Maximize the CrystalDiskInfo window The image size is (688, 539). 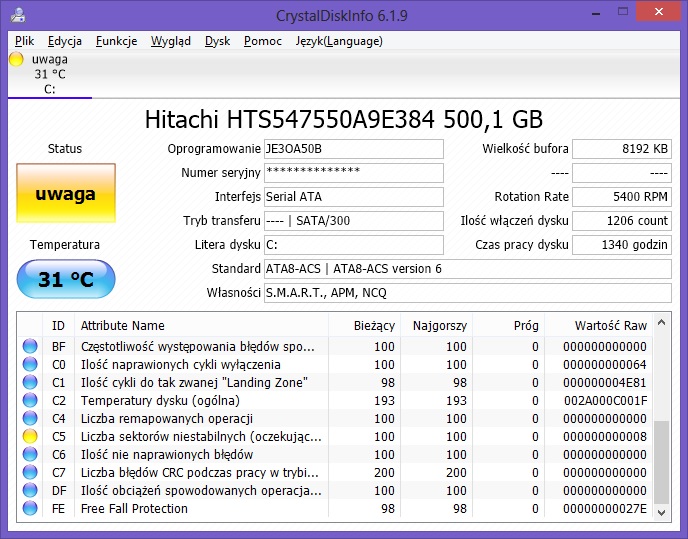[x=623, y=12]
